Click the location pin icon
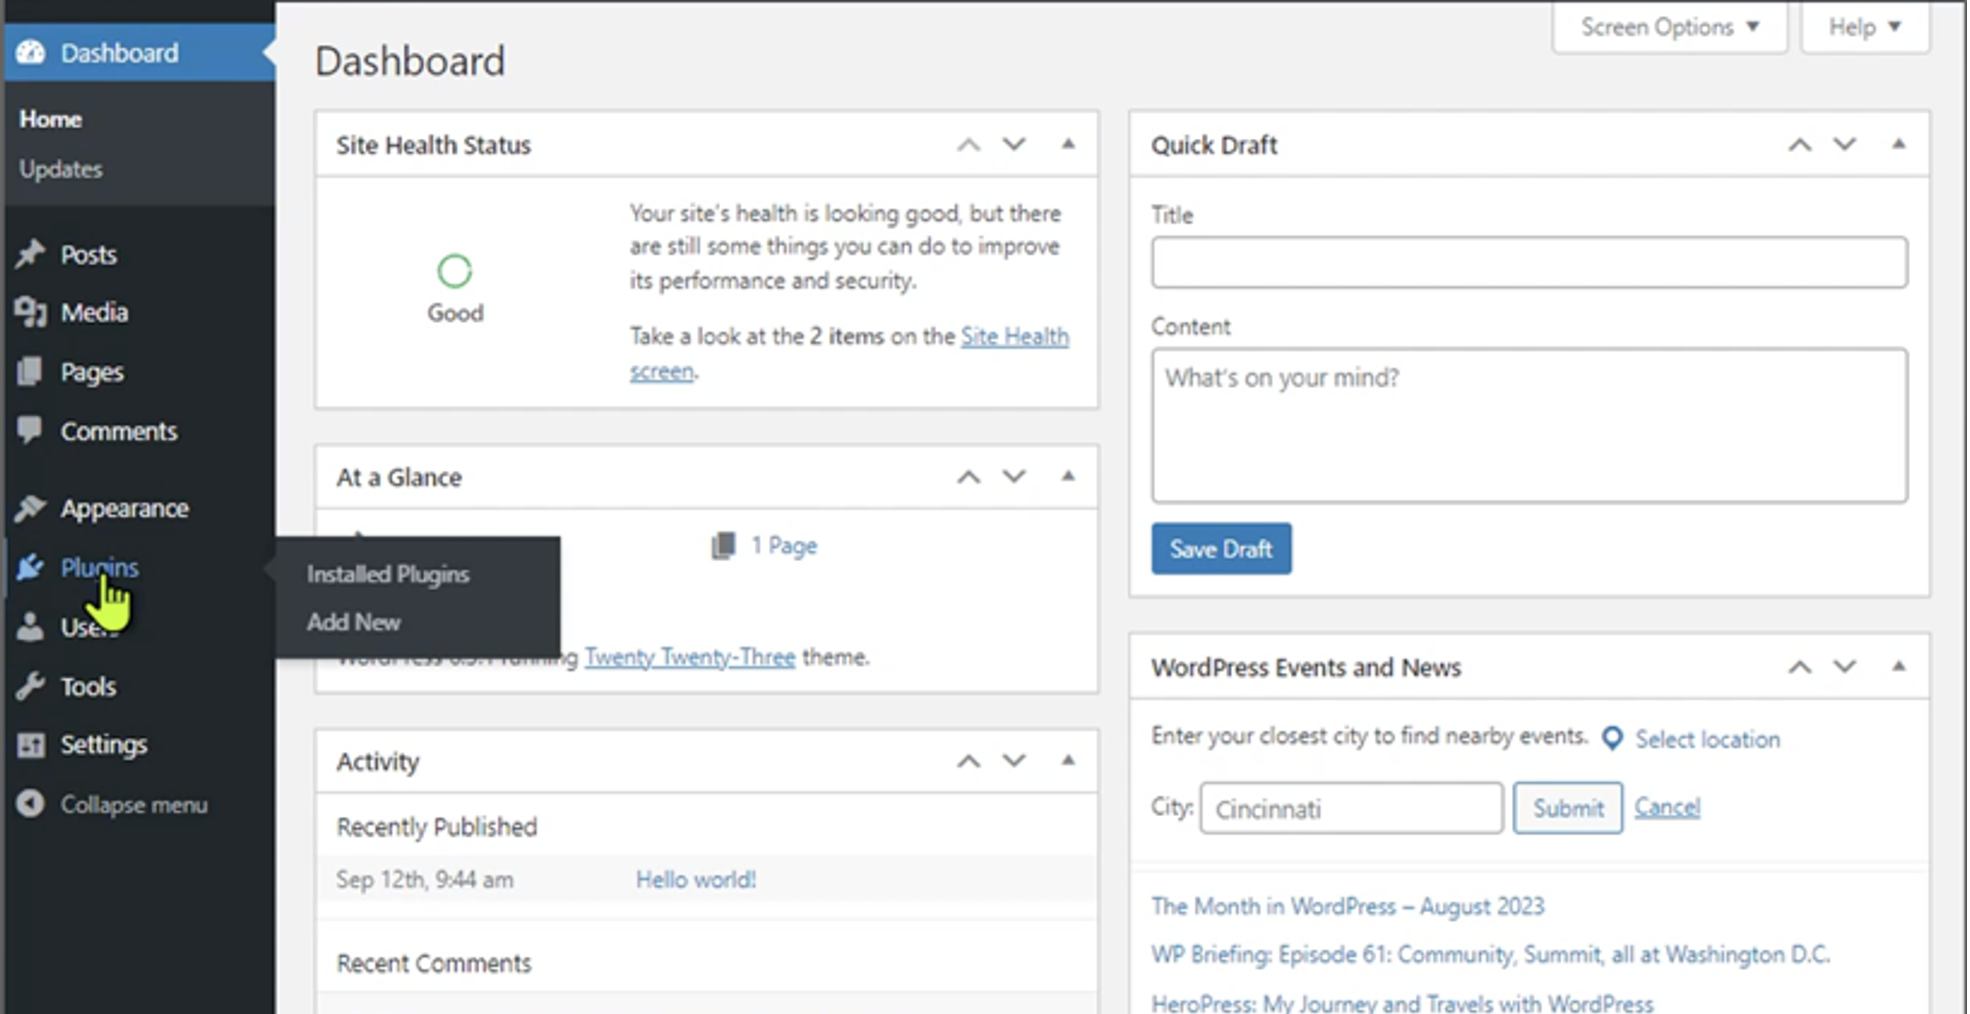 pos(1612,738)
